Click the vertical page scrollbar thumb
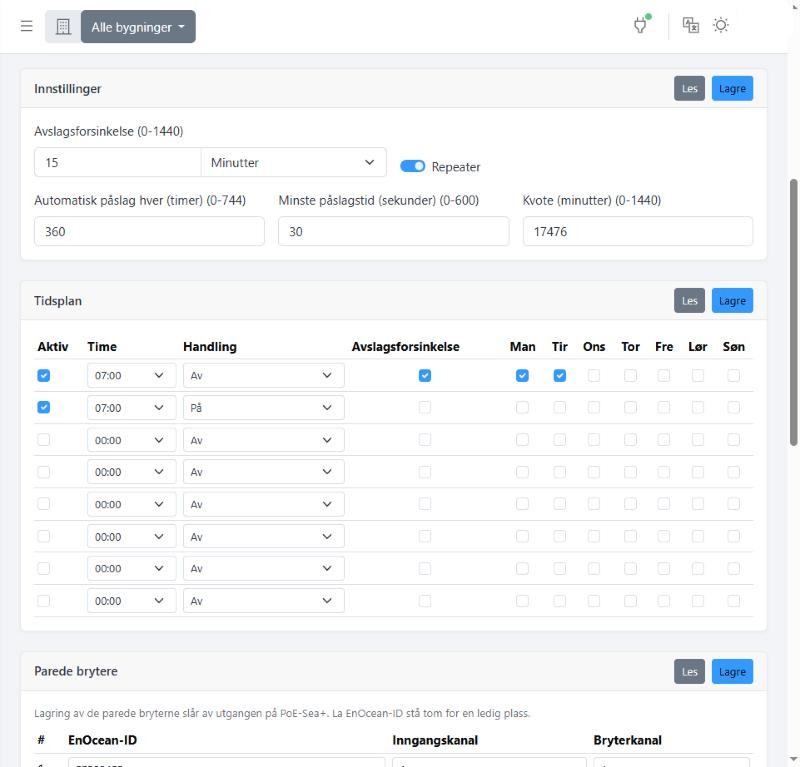This screenshot has height=767, width=800. point(793,312)
